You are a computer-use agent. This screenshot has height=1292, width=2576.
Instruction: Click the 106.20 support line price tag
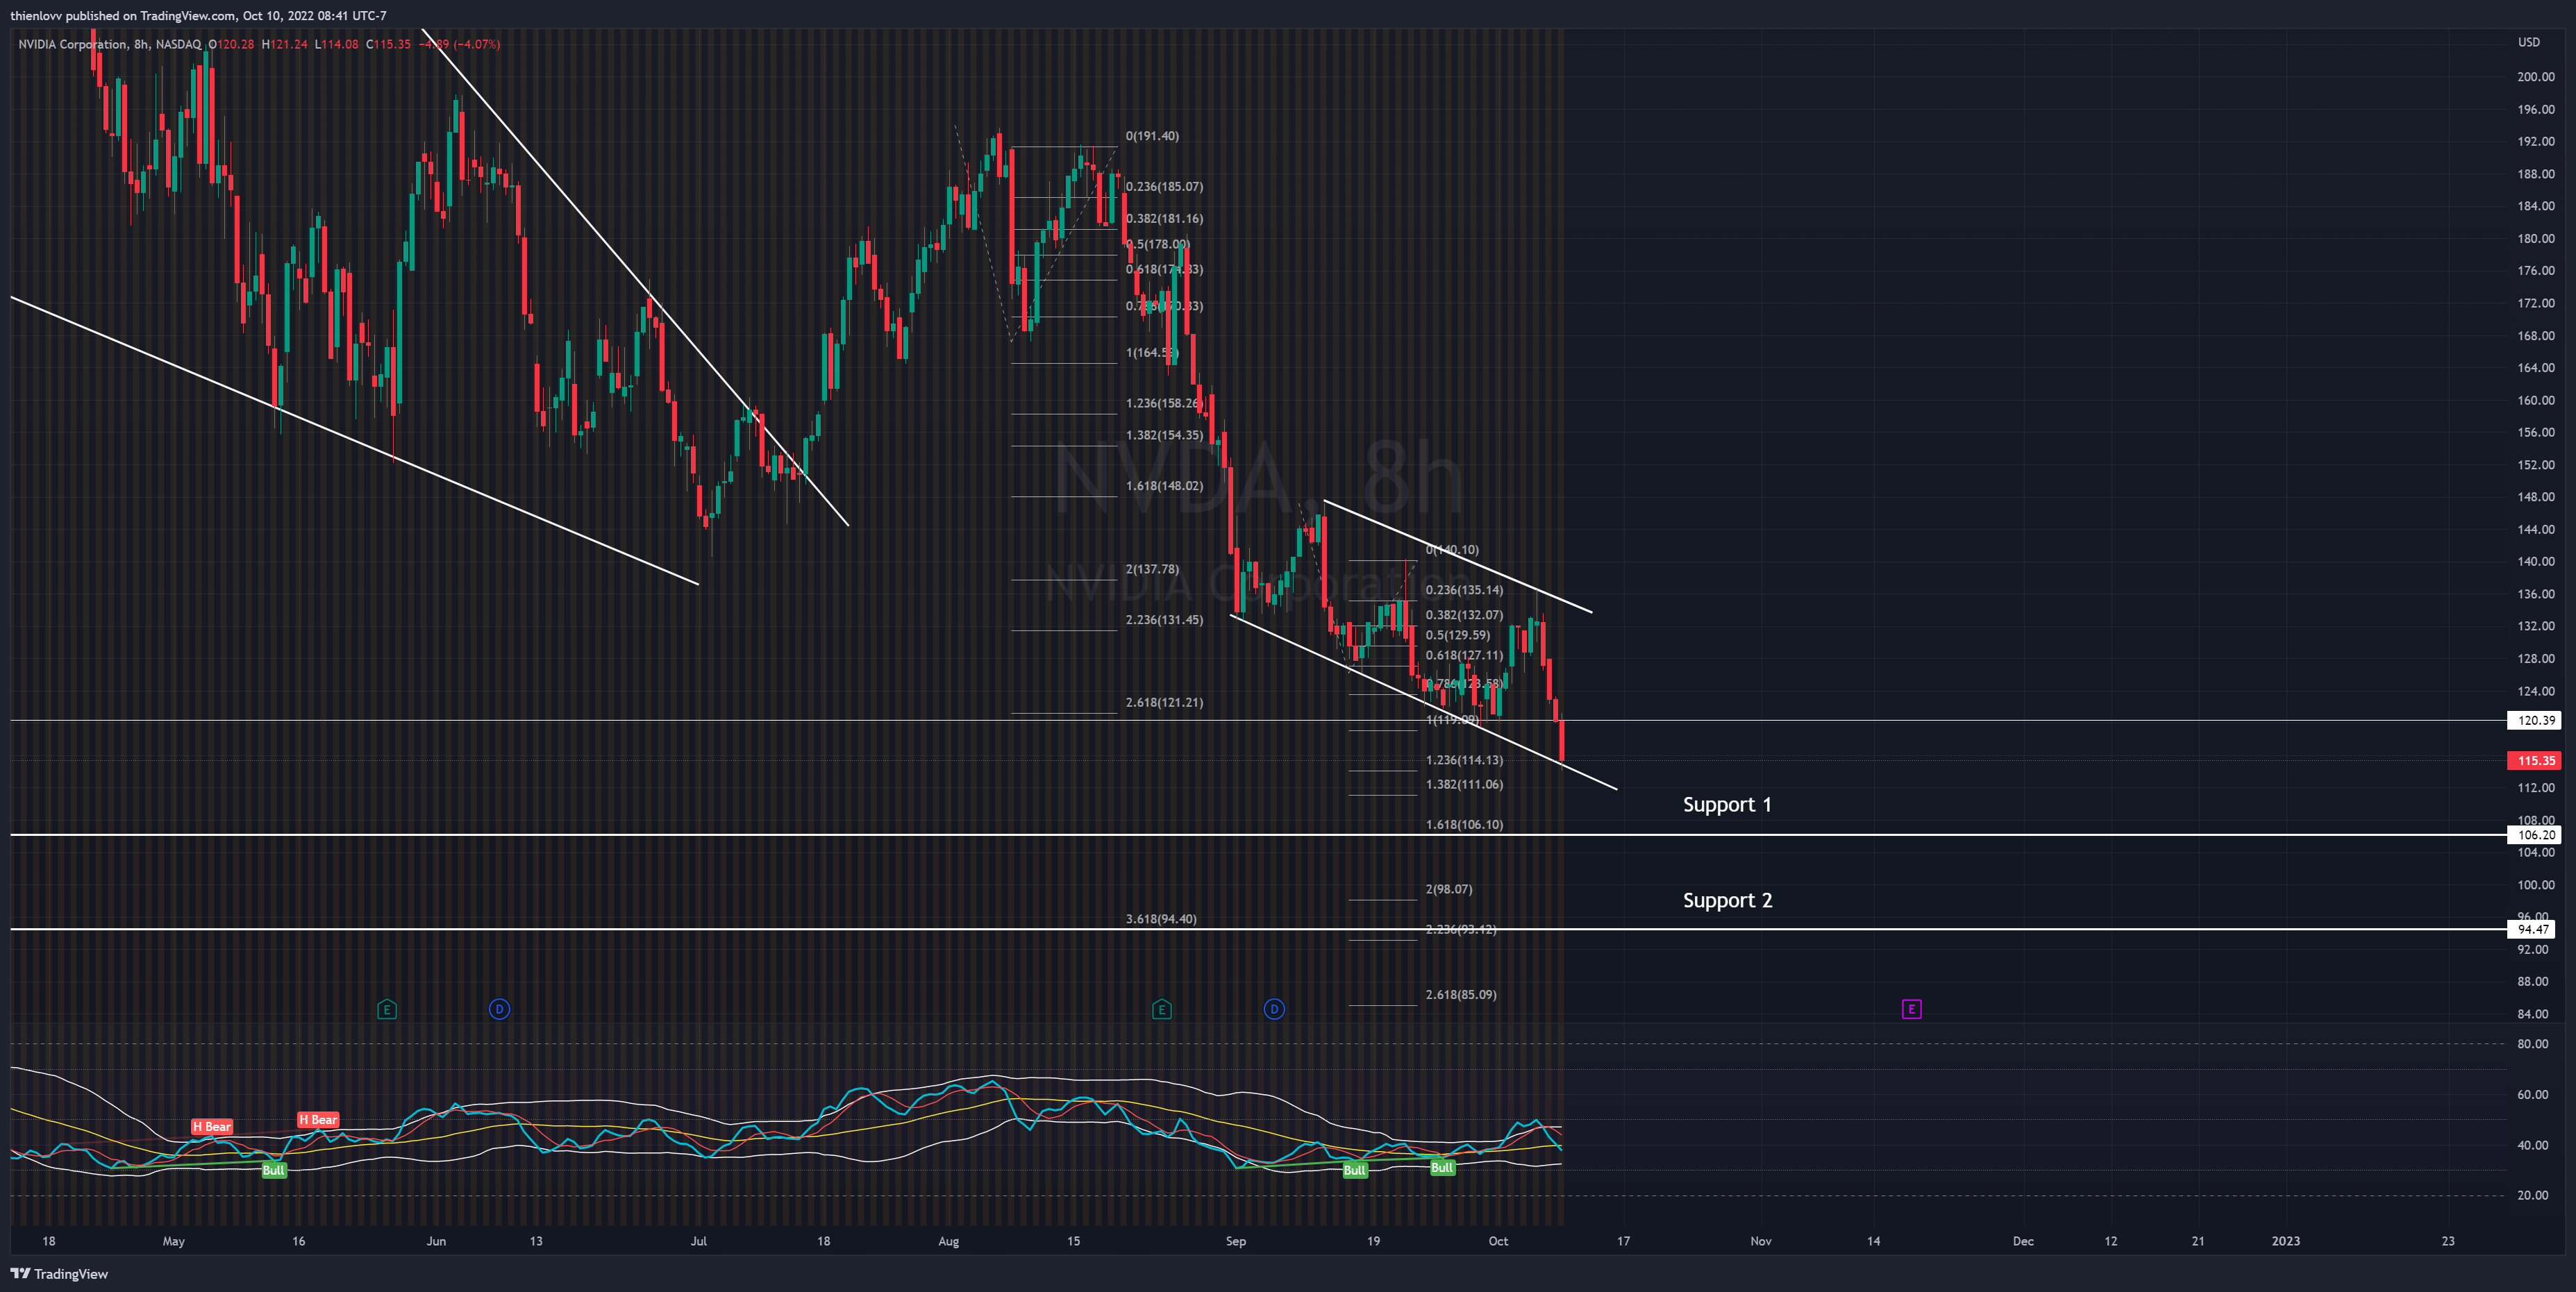point(2534,834)
